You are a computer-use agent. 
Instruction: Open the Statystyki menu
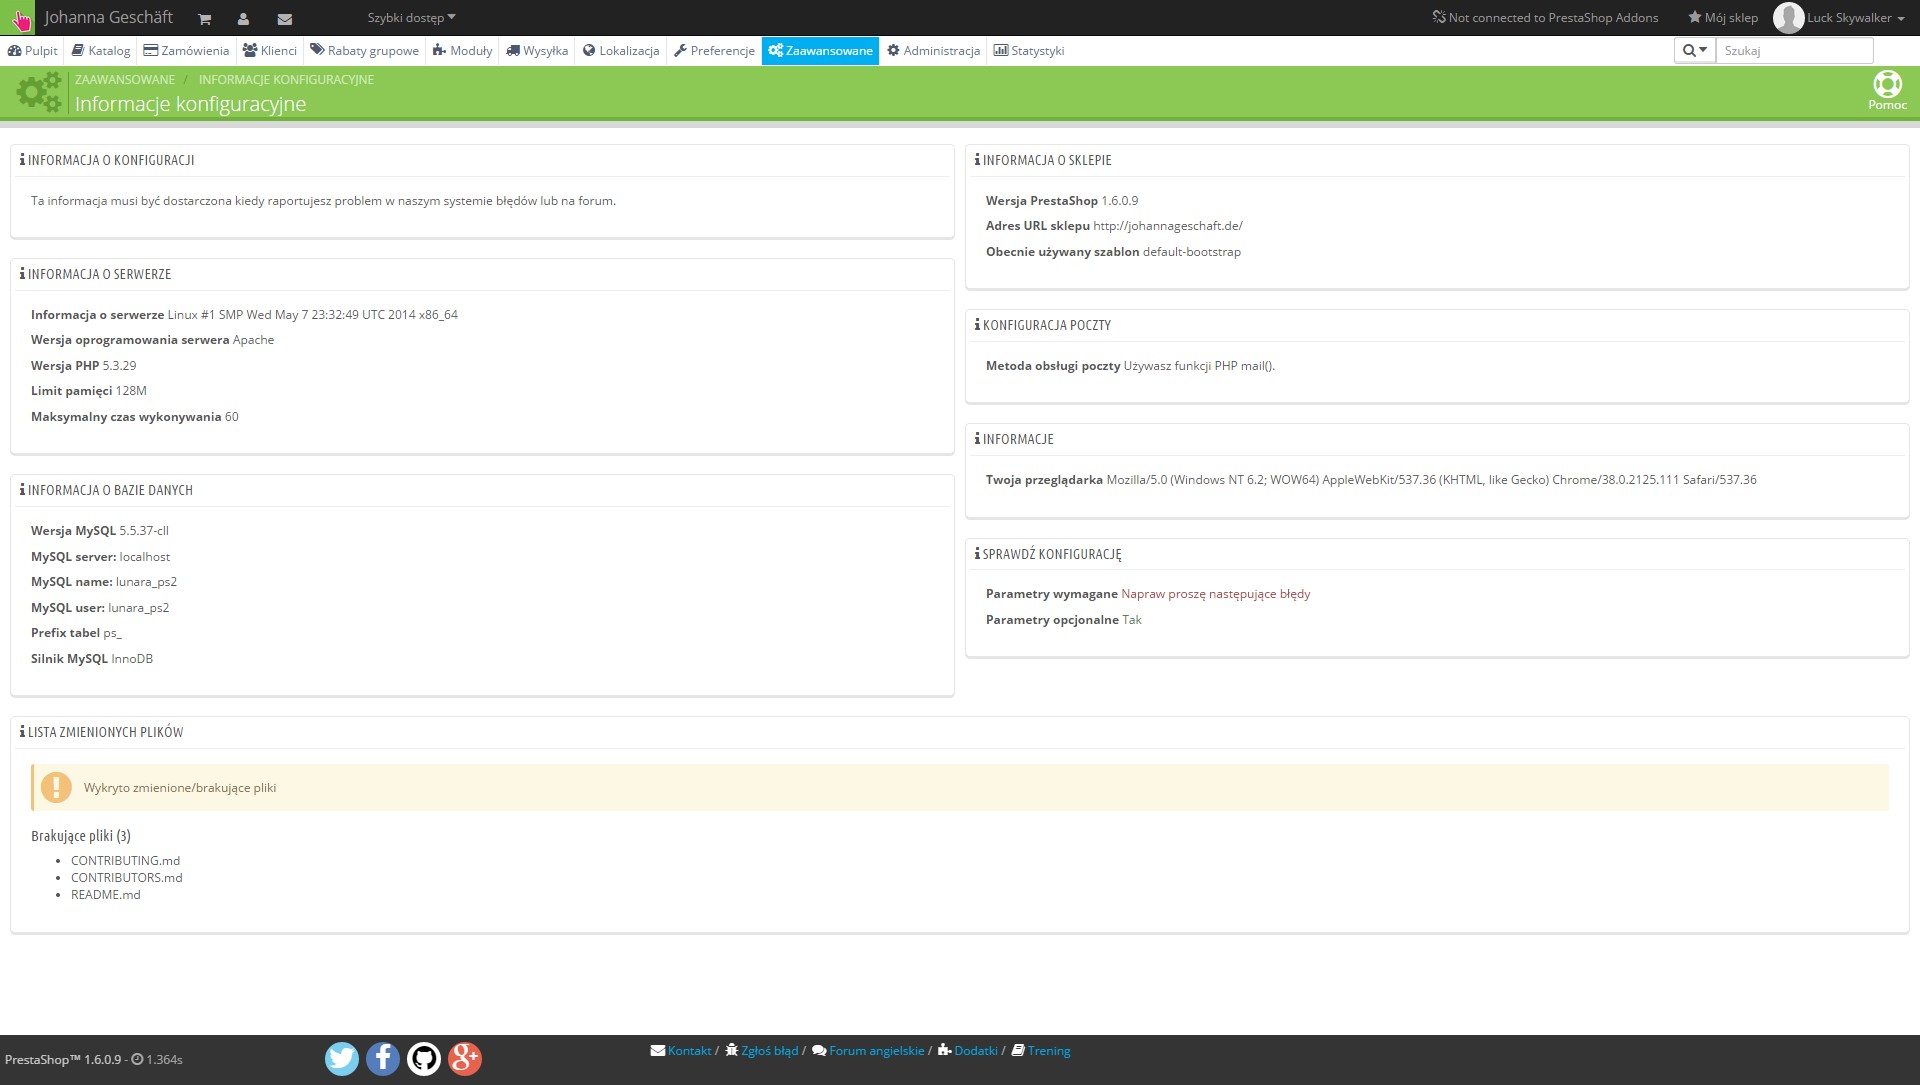pyautogui.click(x=1028, y=50)
